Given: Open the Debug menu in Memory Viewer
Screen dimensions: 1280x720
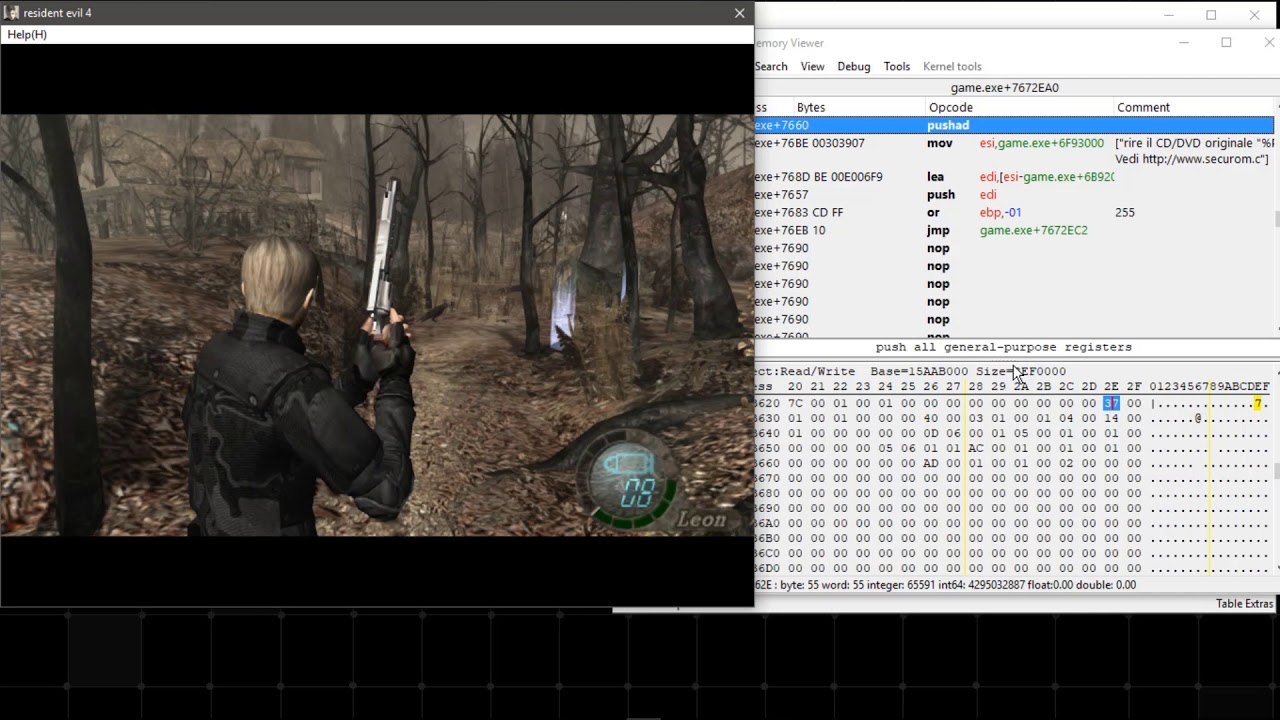Looking at the screenshot, I should 853,66.
